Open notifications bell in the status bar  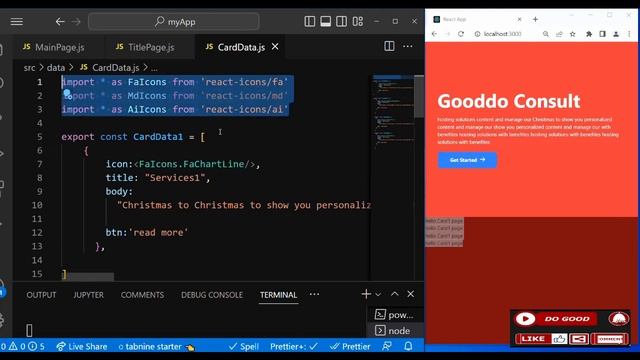point(408,346)
